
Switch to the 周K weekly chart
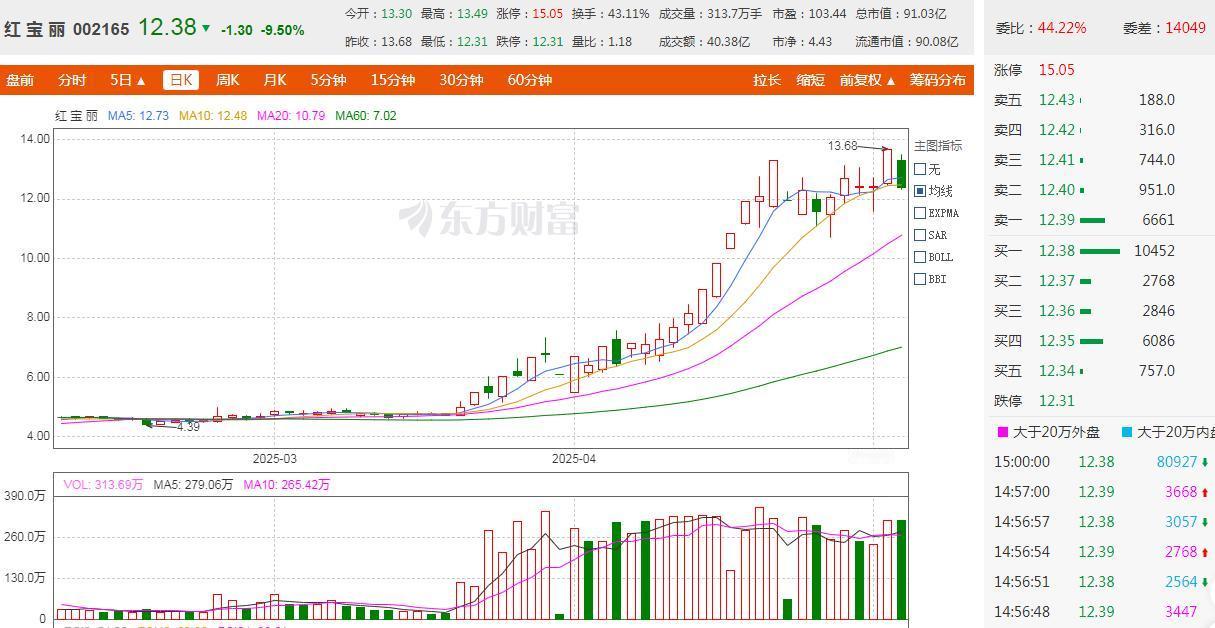pyautogui.click(x=228, y=80)
